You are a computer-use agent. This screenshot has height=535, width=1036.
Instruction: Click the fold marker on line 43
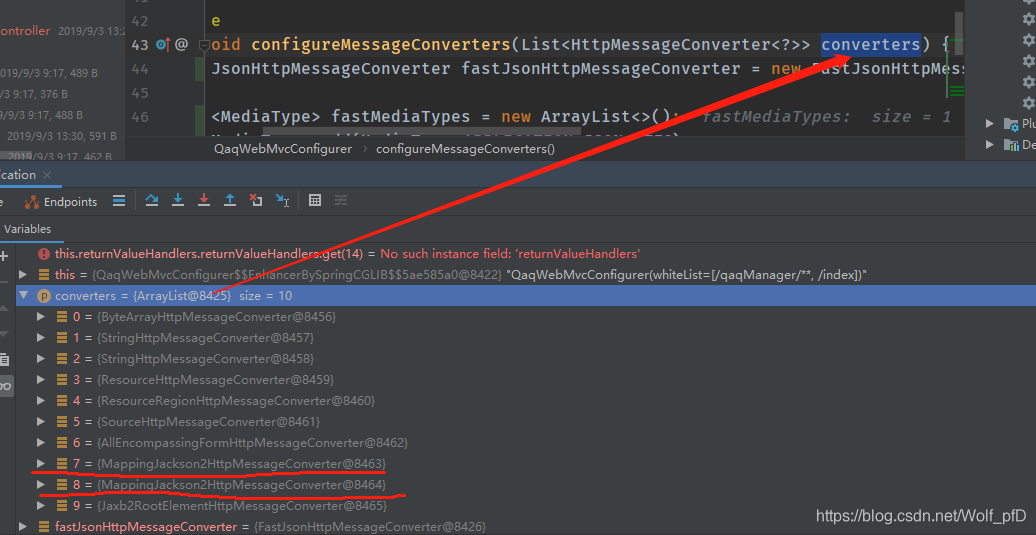204,46
